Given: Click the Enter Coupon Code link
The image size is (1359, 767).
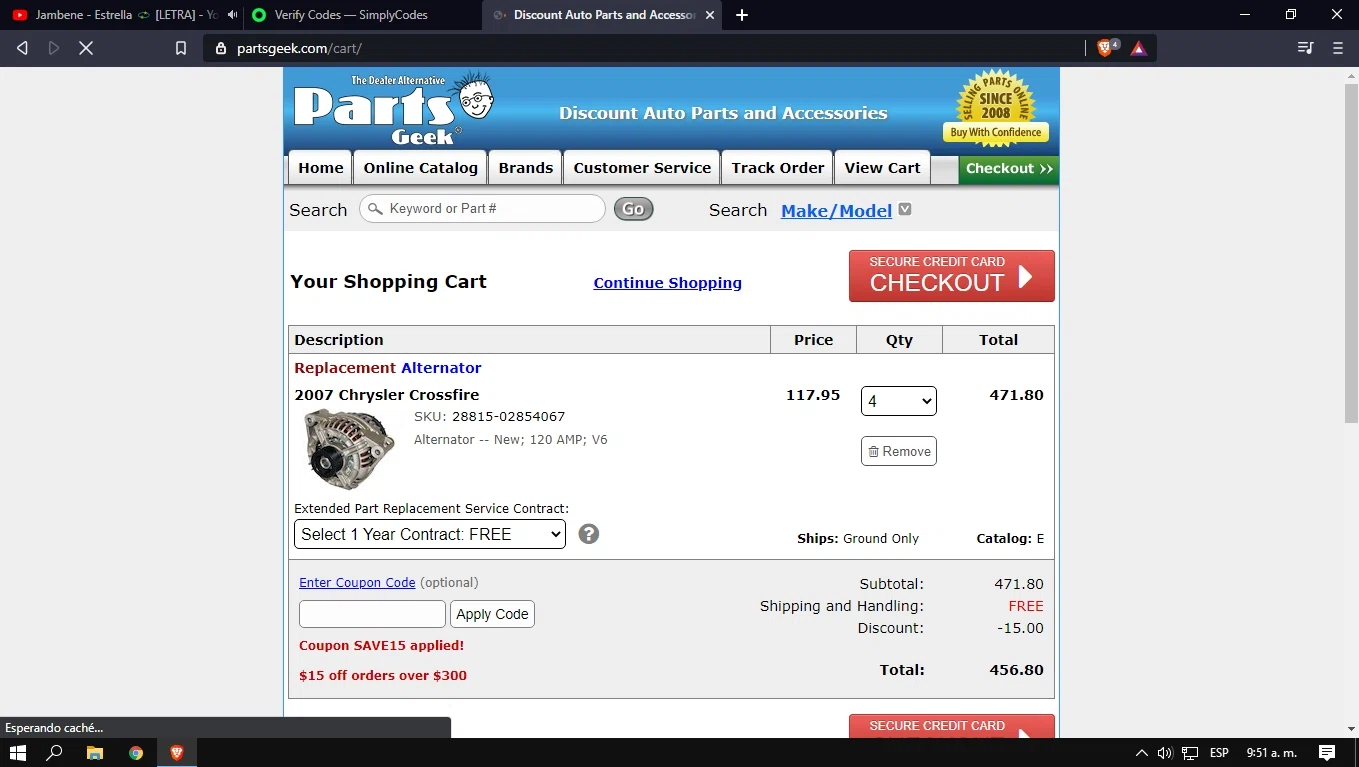Looking at the screenshot, I should tap(357, 583).
